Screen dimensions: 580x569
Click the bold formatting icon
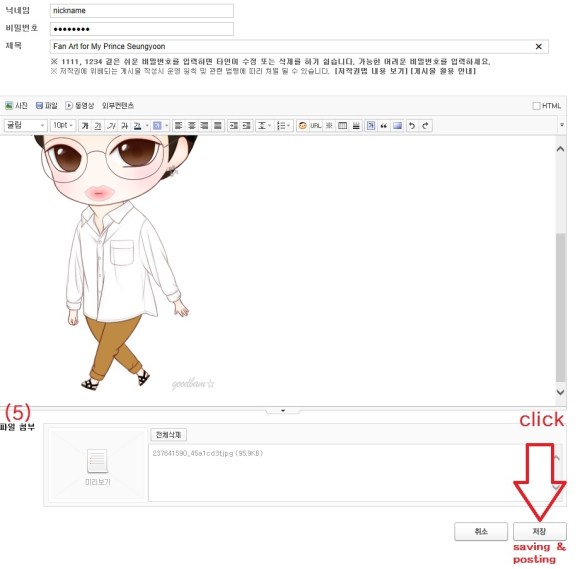tap(85, 126)
